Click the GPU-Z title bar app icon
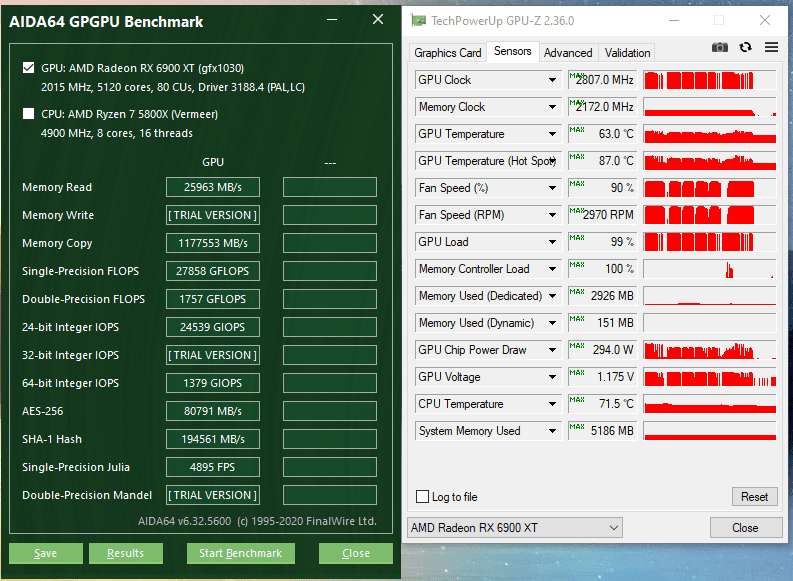793x581 pixels. 418,21
